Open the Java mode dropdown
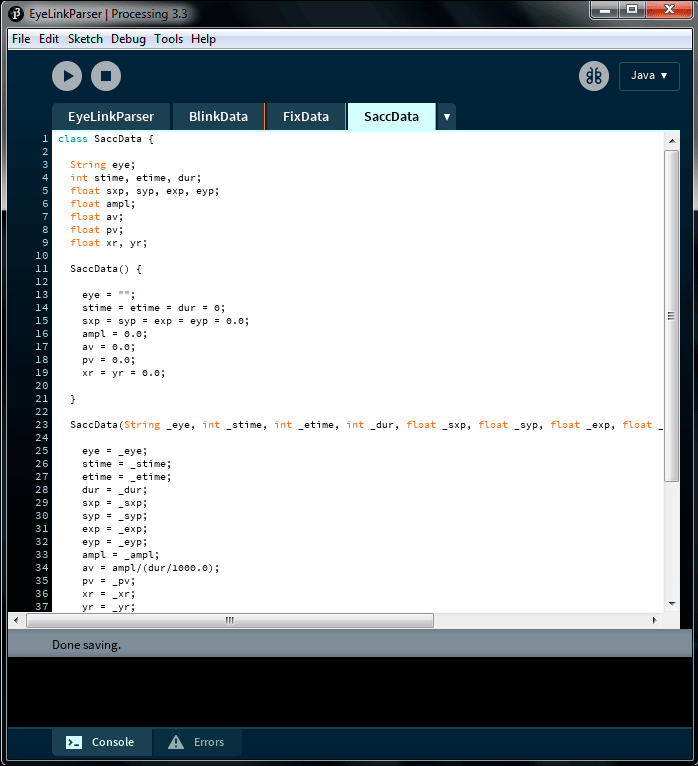The width and height of the screenshot is (698, 766). point(649,76)
